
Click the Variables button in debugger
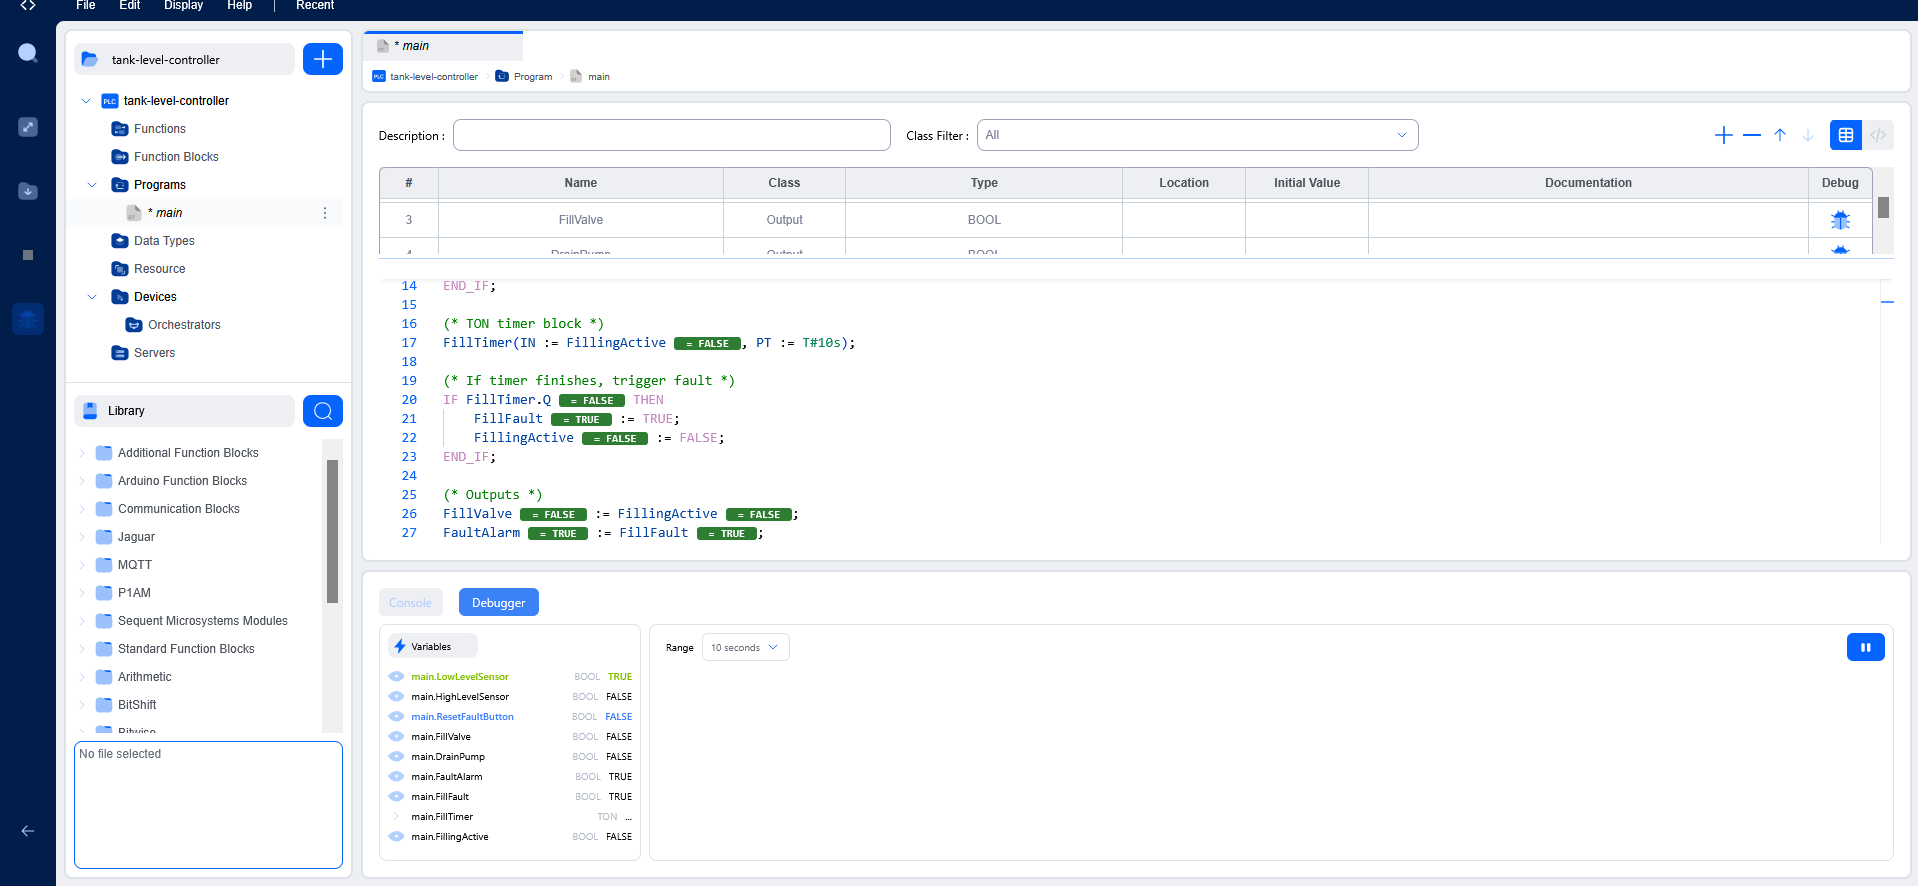(x=432, y=646)
